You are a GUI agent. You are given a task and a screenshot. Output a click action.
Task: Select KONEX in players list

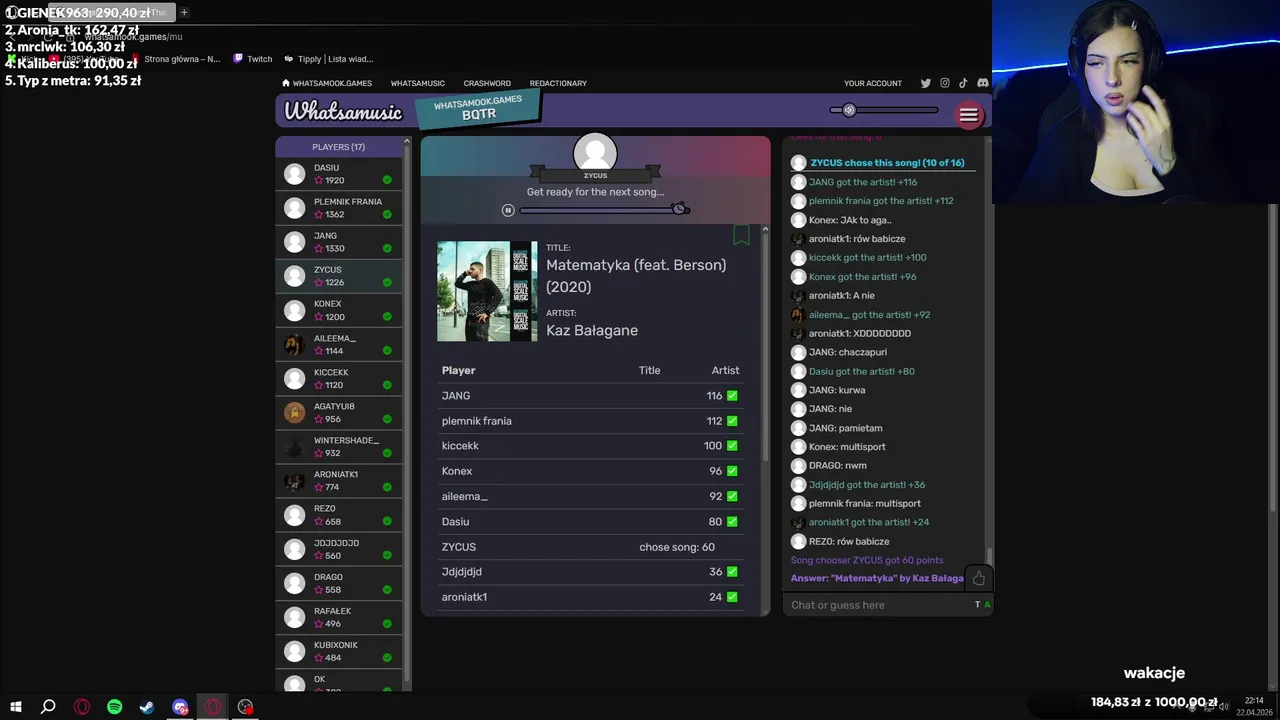[339, 310]
